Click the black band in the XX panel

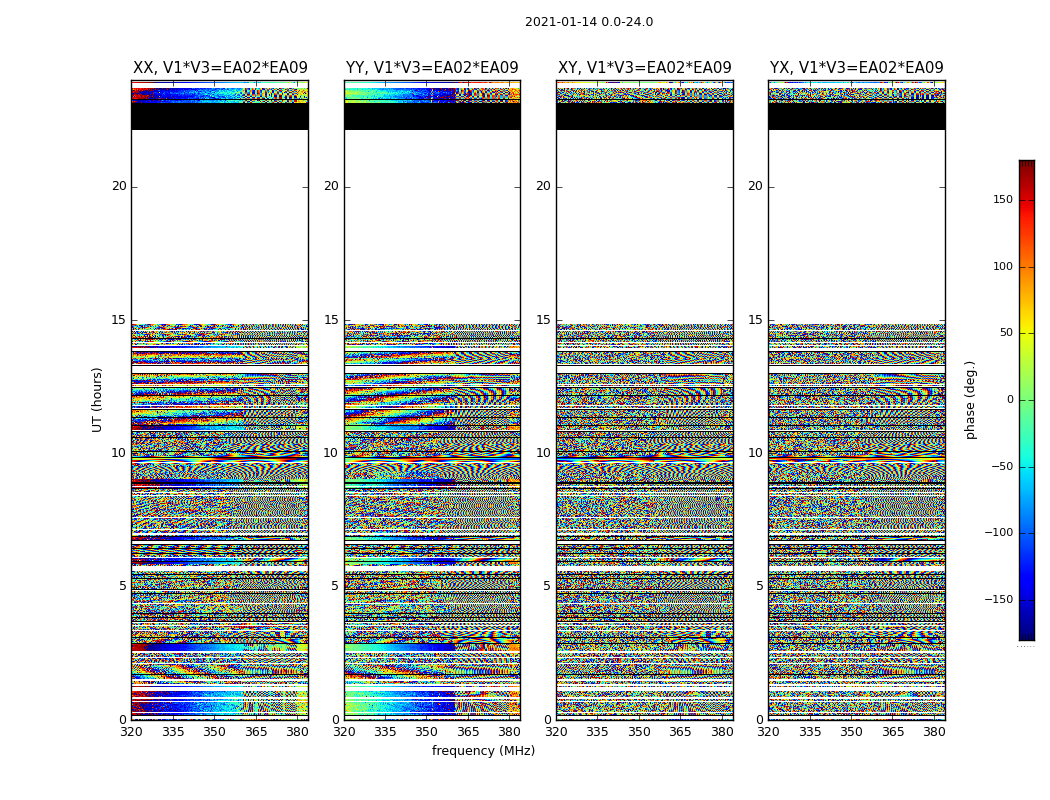tap(220, 116)
